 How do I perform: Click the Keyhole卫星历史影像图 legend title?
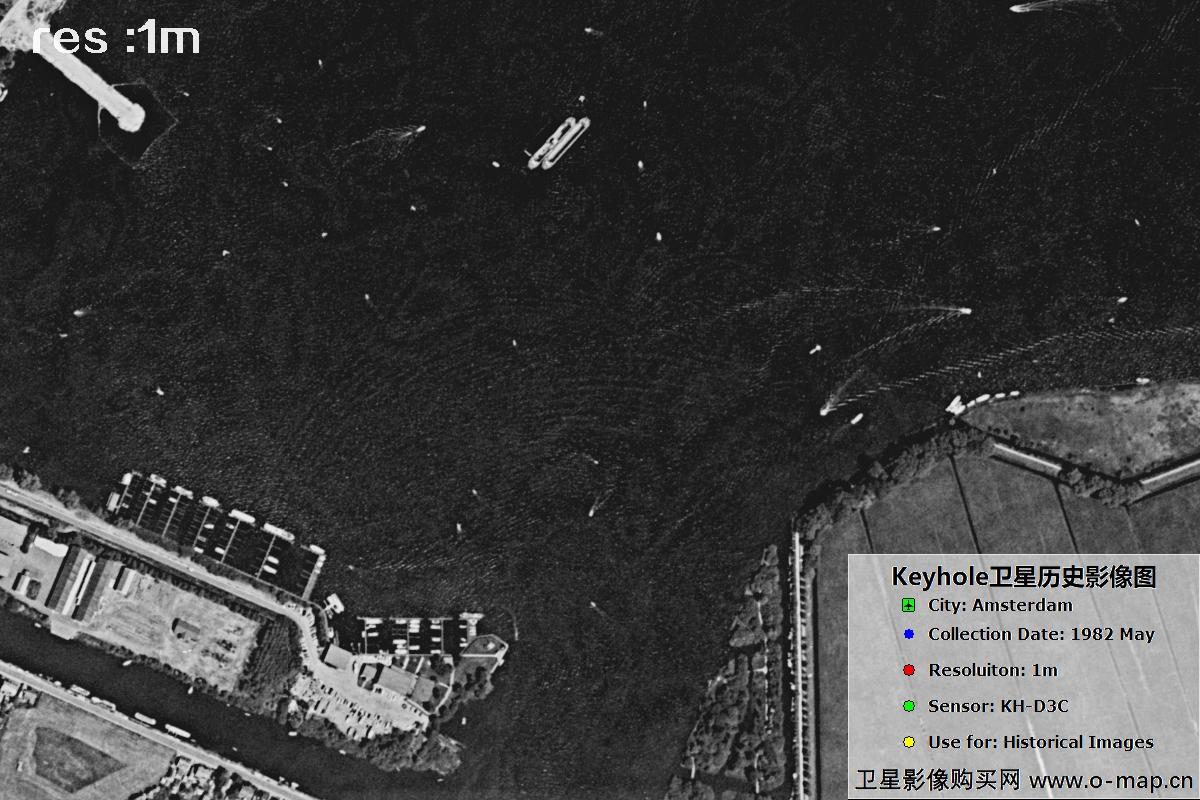pos(1023,577)
